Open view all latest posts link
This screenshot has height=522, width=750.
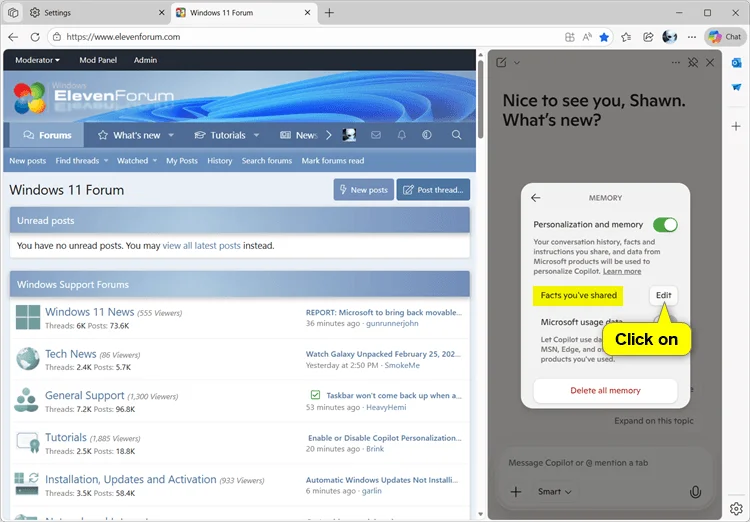point(201,246)
